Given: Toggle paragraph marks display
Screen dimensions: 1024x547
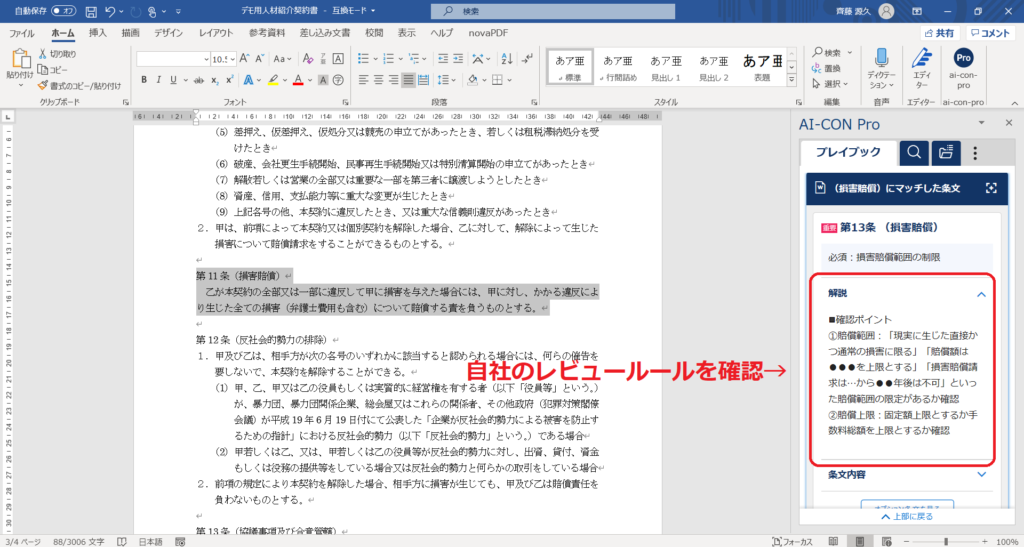Looking at the screenshot, I should click(x=527, y=58).
